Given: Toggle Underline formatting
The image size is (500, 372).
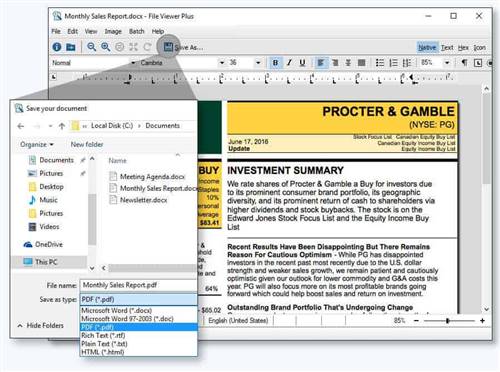Looking at the screenshot, I should tap(302, 63).
